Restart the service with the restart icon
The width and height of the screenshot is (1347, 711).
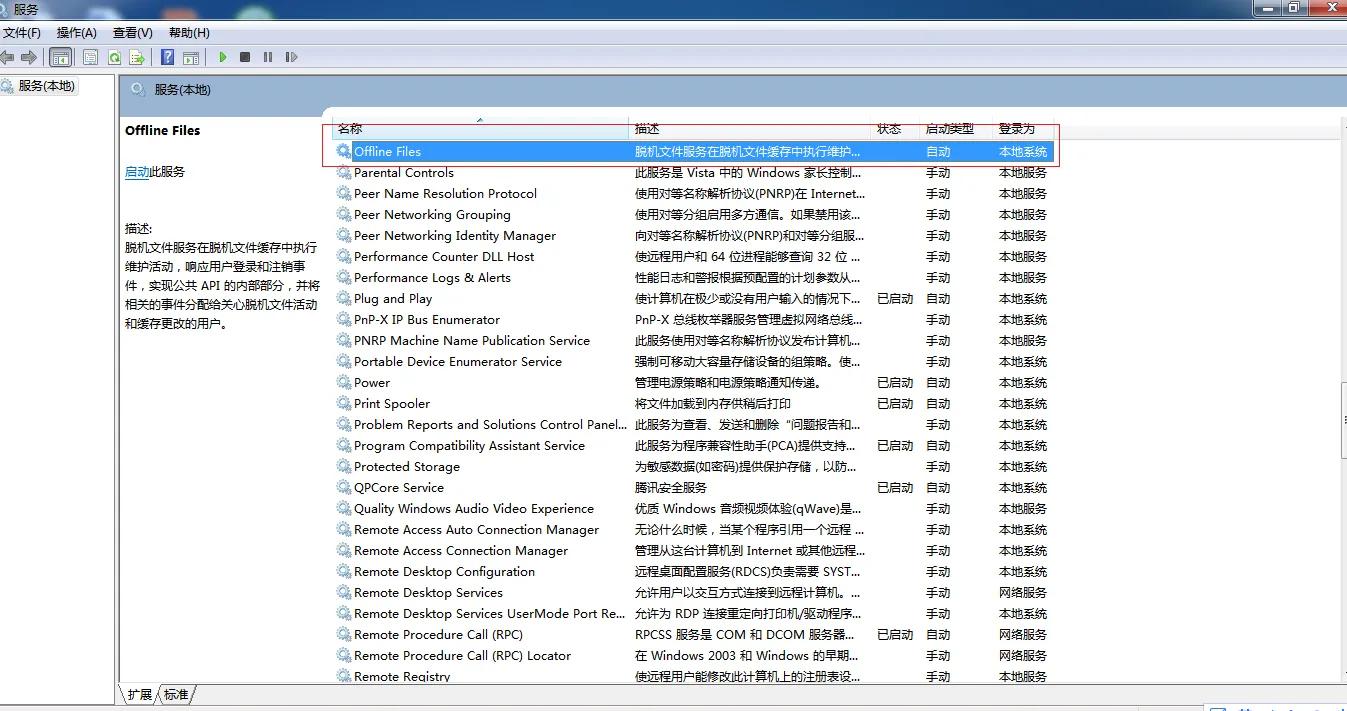[290, 57]
